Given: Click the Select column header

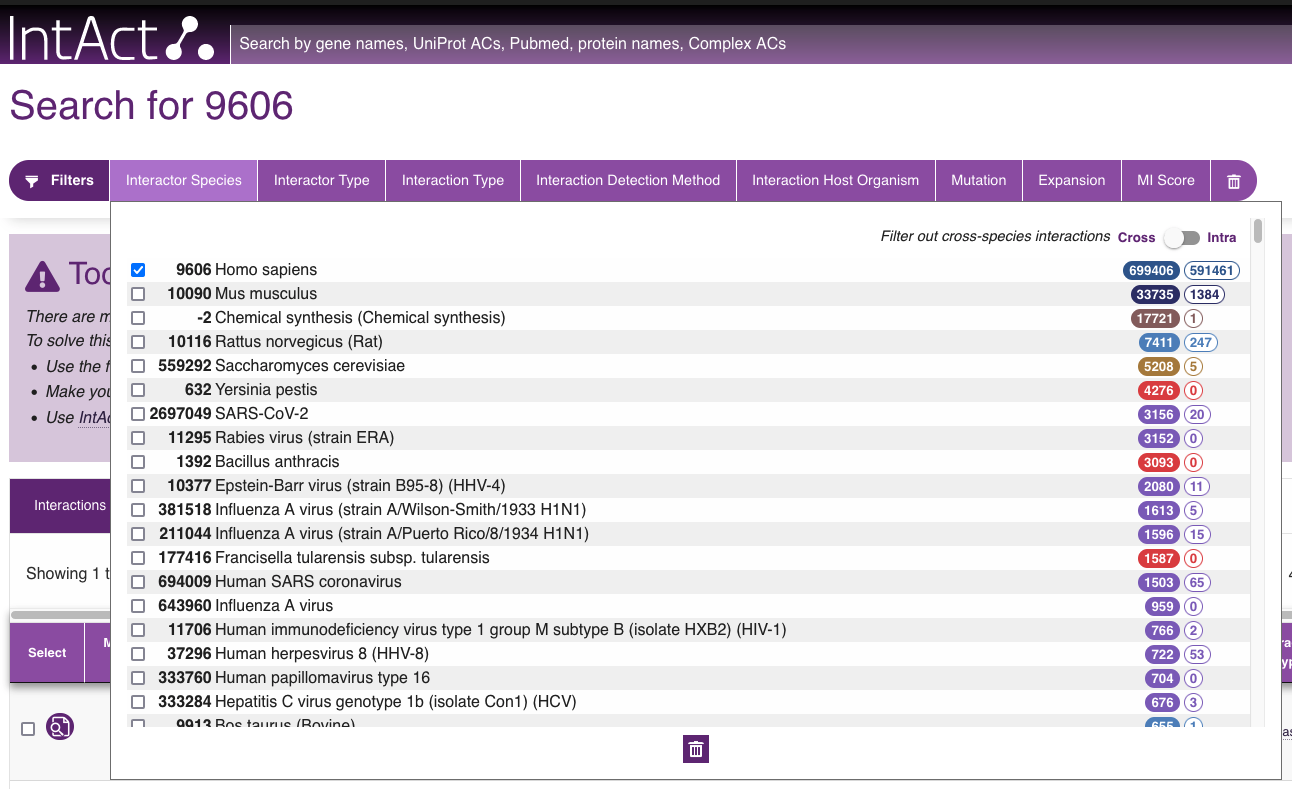Looking at the screenshot, I should (47, 653).
